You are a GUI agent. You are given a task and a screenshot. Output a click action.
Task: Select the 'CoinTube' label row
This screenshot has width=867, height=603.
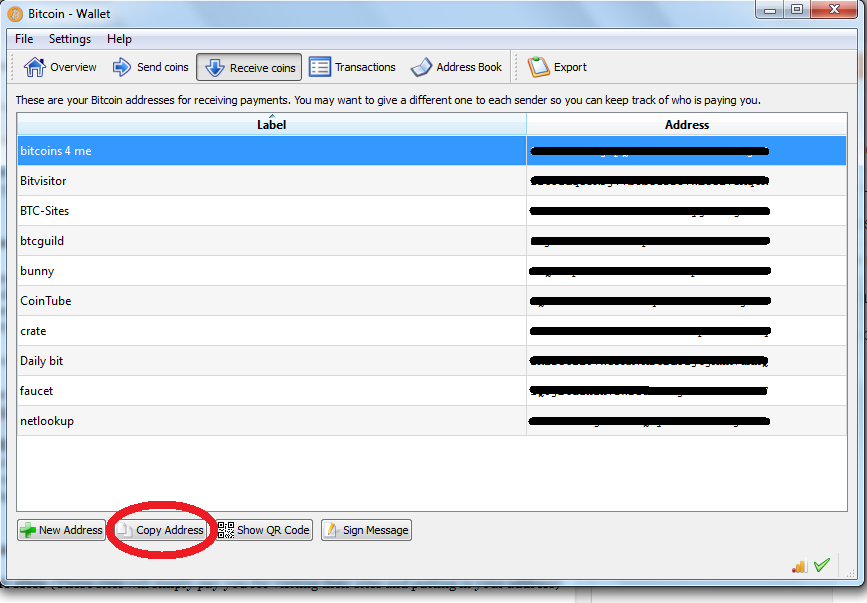pyautogui.click(x=271, y=301)
